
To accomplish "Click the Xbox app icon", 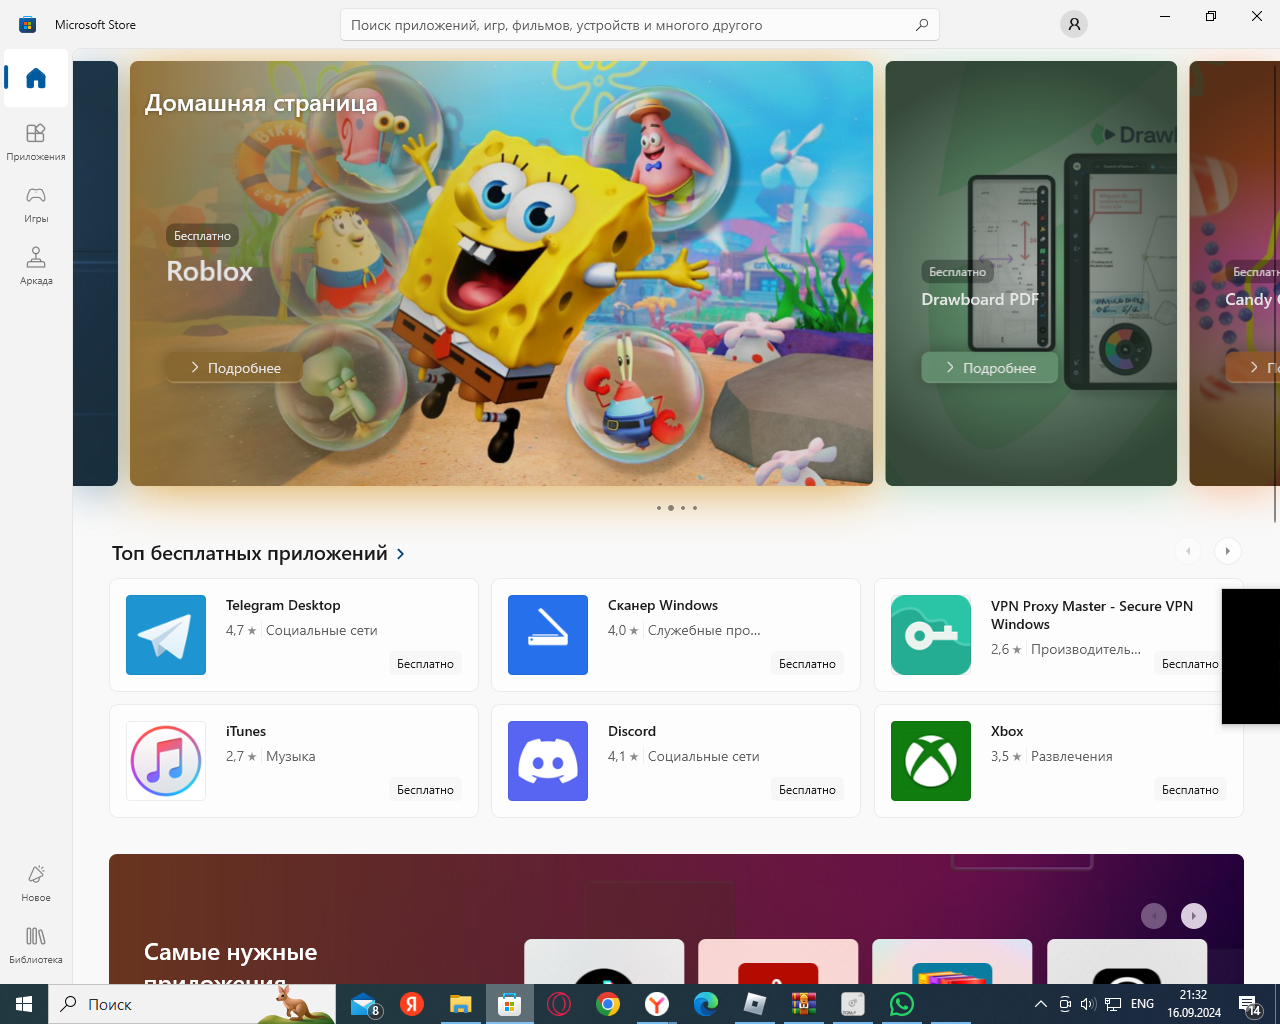I will coord(931,761).
